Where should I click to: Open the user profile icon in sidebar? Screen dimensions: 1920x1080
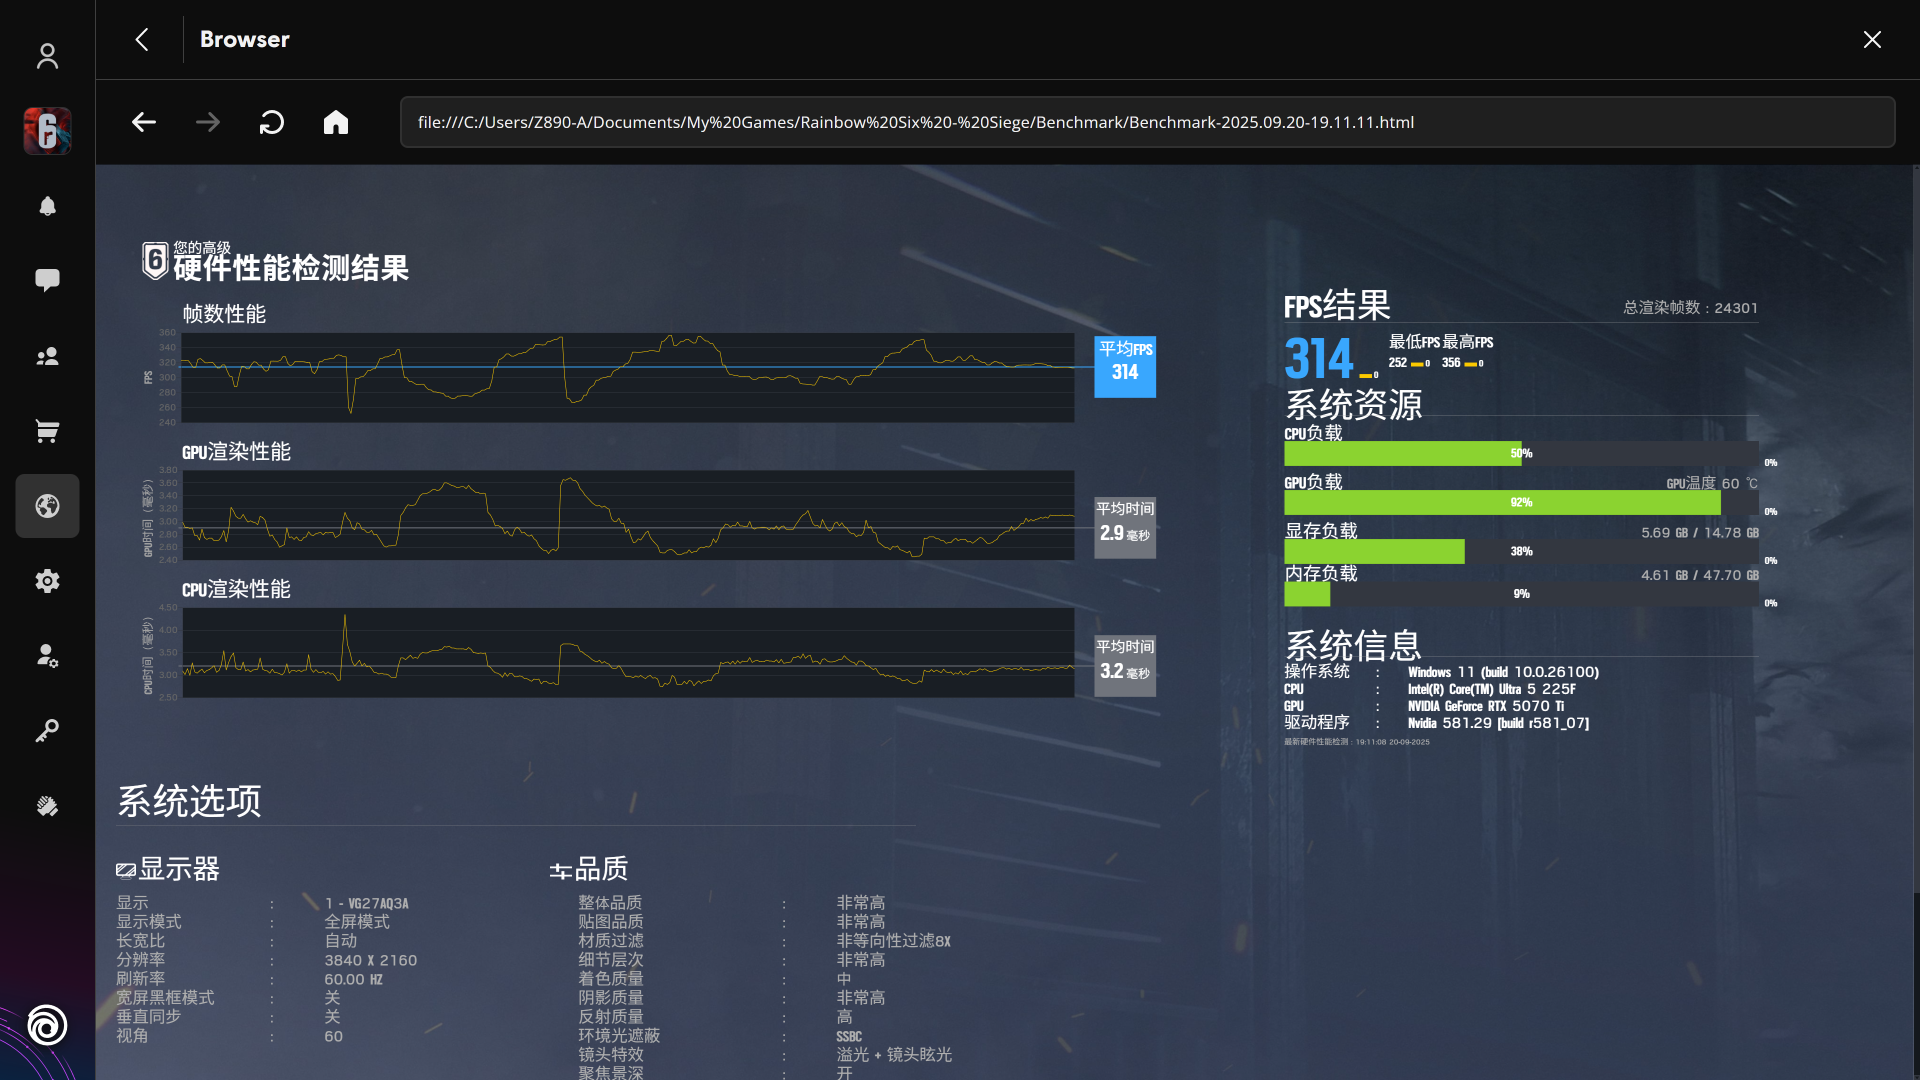(x=47, y=56)
